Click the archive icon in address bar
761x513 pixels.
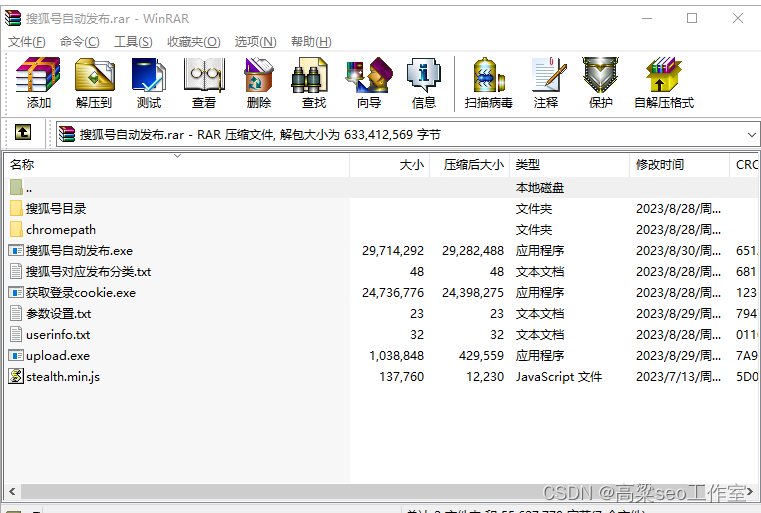tap(67, 134)
